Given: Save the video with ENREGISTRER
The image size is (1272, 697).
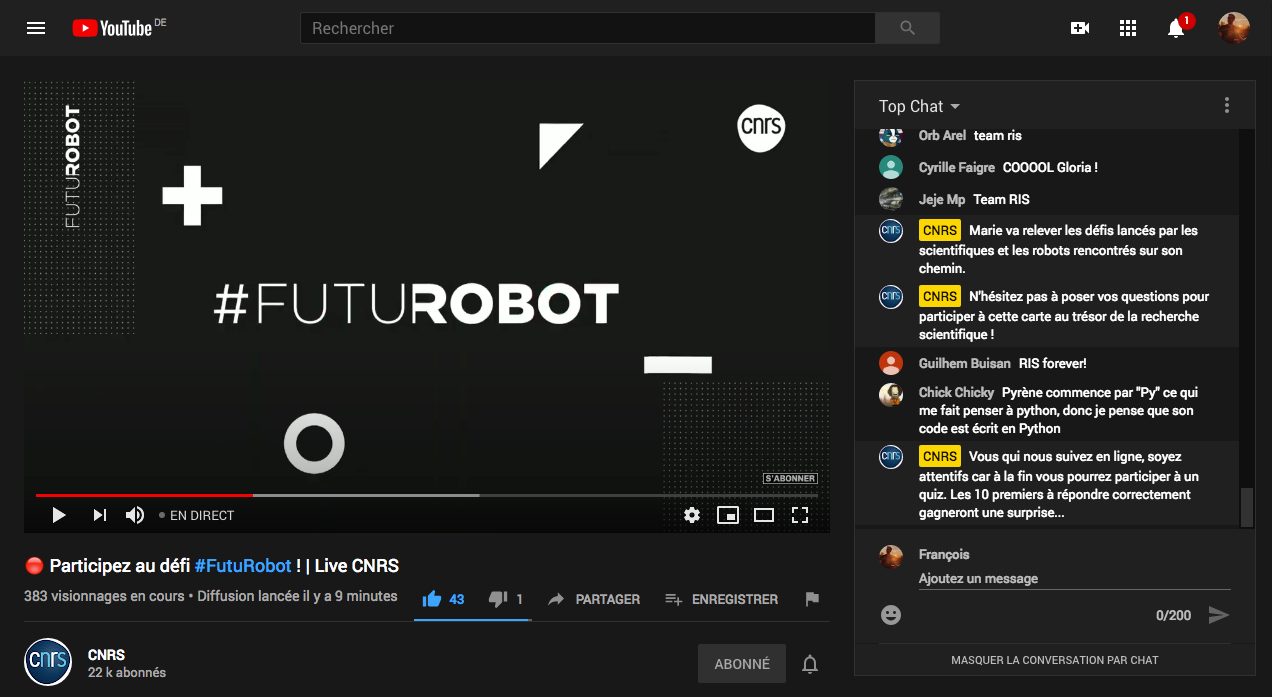Looking at the screenshot, I should click(721, 599).
